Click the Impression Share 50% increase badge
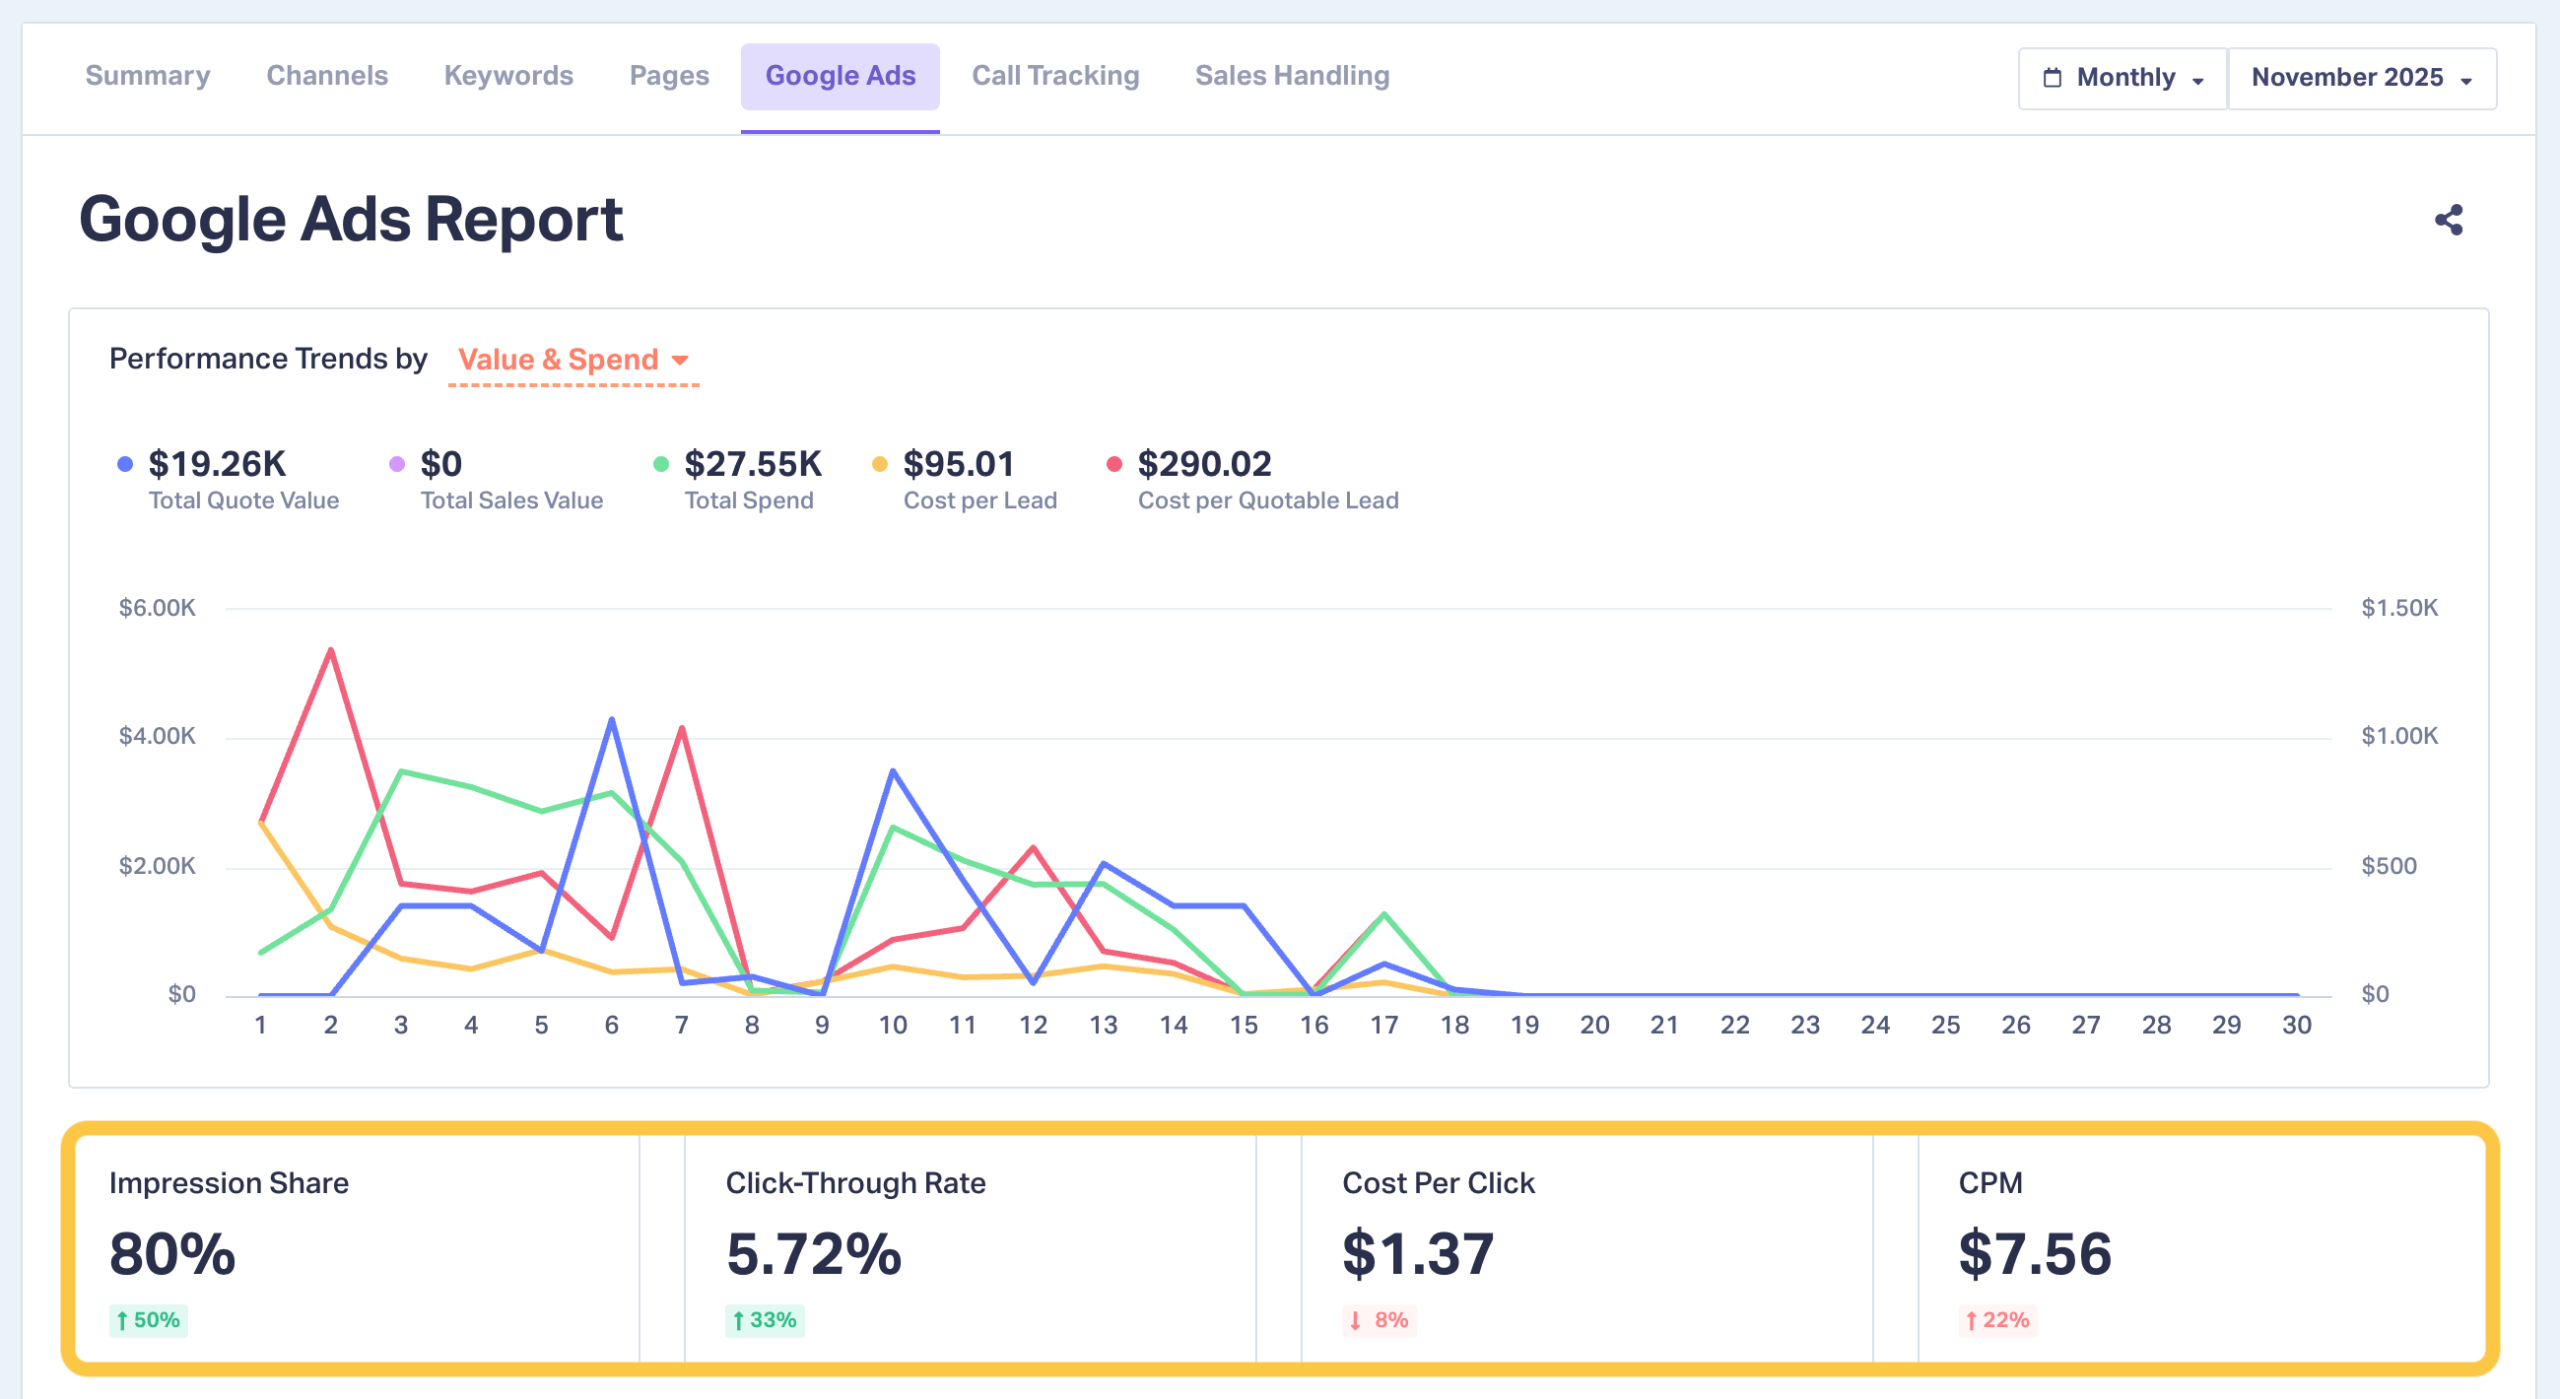The width and height of the screenshot is (2560, 1399). click(x=148, y=1320)
